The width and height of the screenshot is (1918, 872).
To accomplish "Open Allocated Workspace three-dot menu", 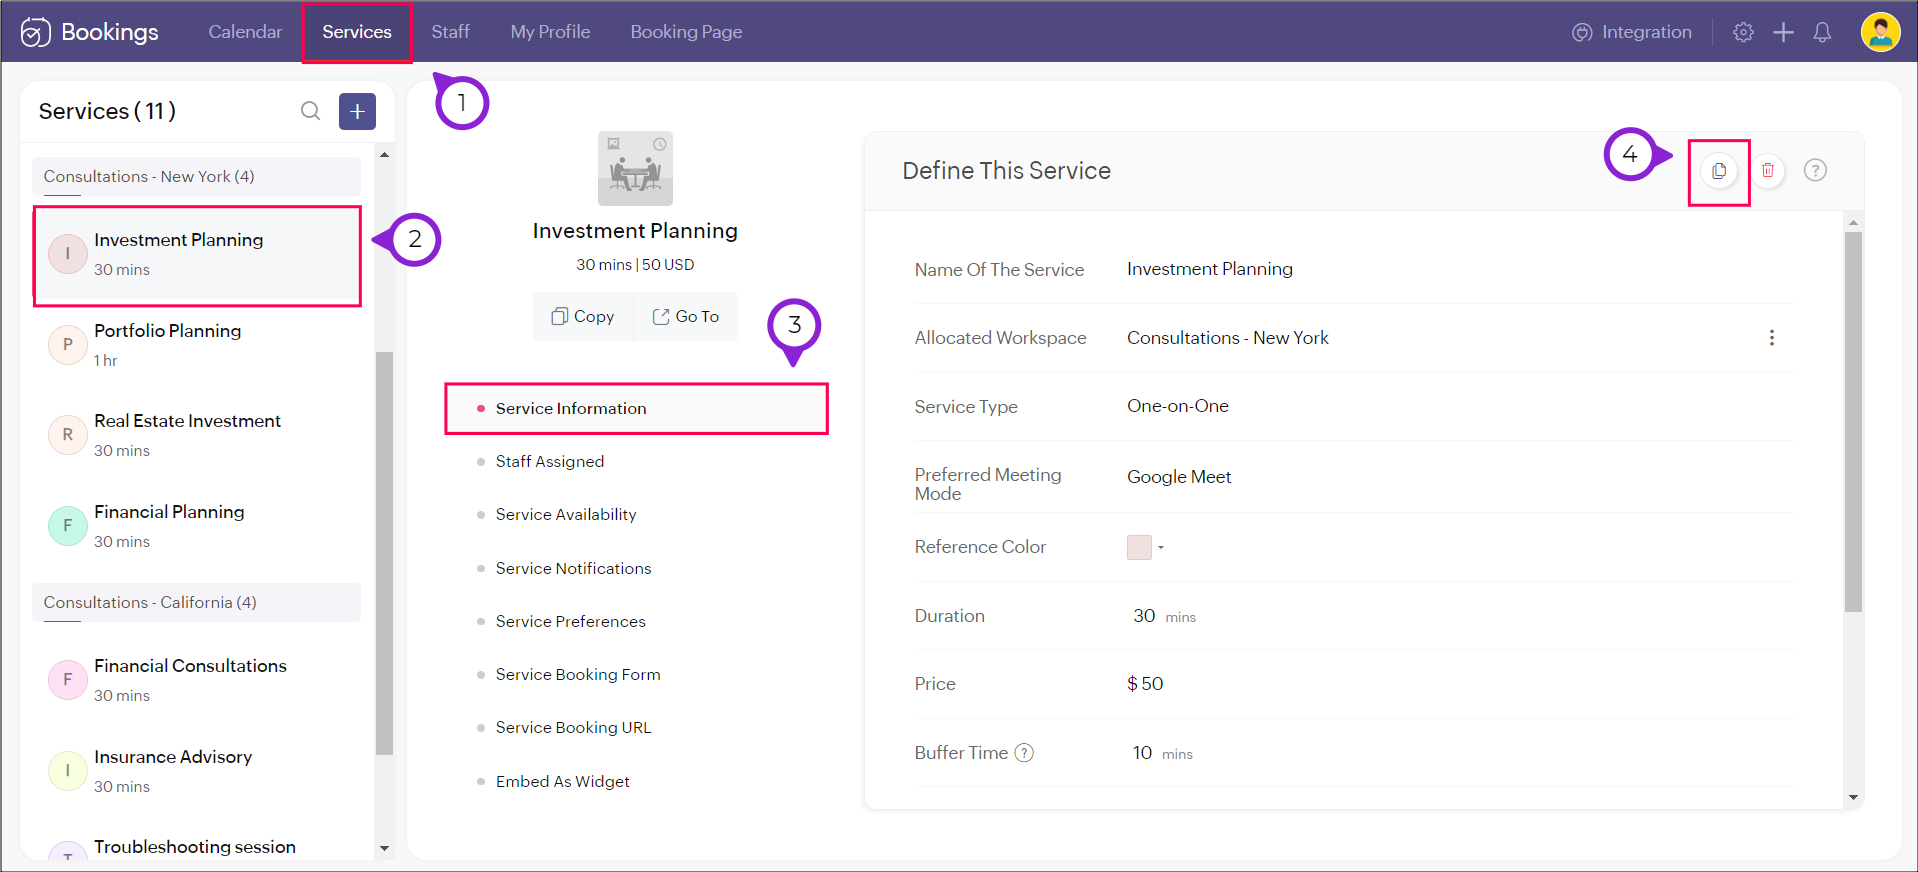I will pyautogui.click(x=1771, y=338).
